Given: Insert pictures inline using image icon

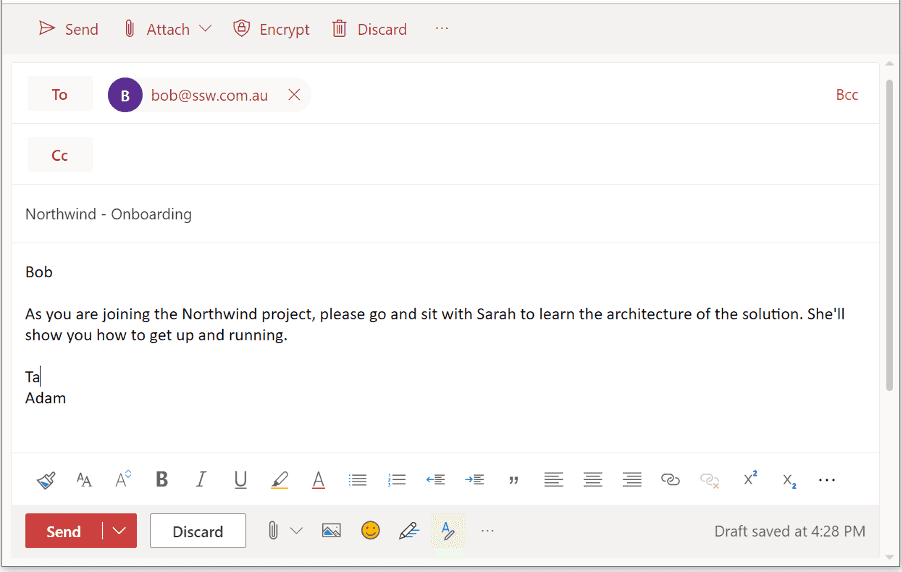Looking at the screenshot, I should point(332,531).
